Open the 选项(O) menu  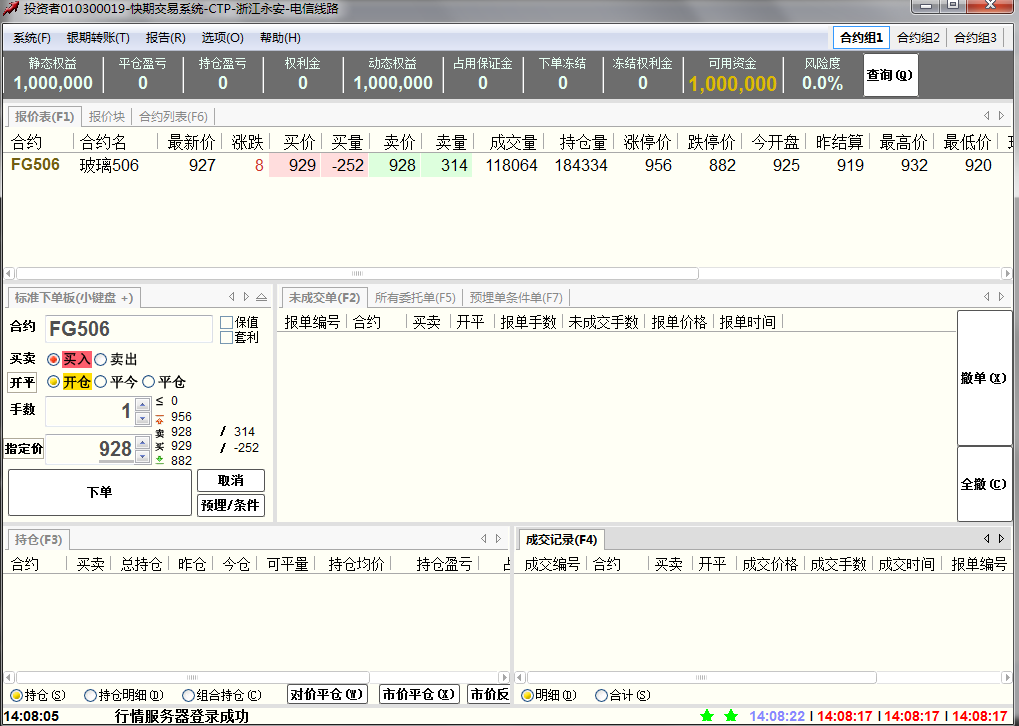coord(222,38)
